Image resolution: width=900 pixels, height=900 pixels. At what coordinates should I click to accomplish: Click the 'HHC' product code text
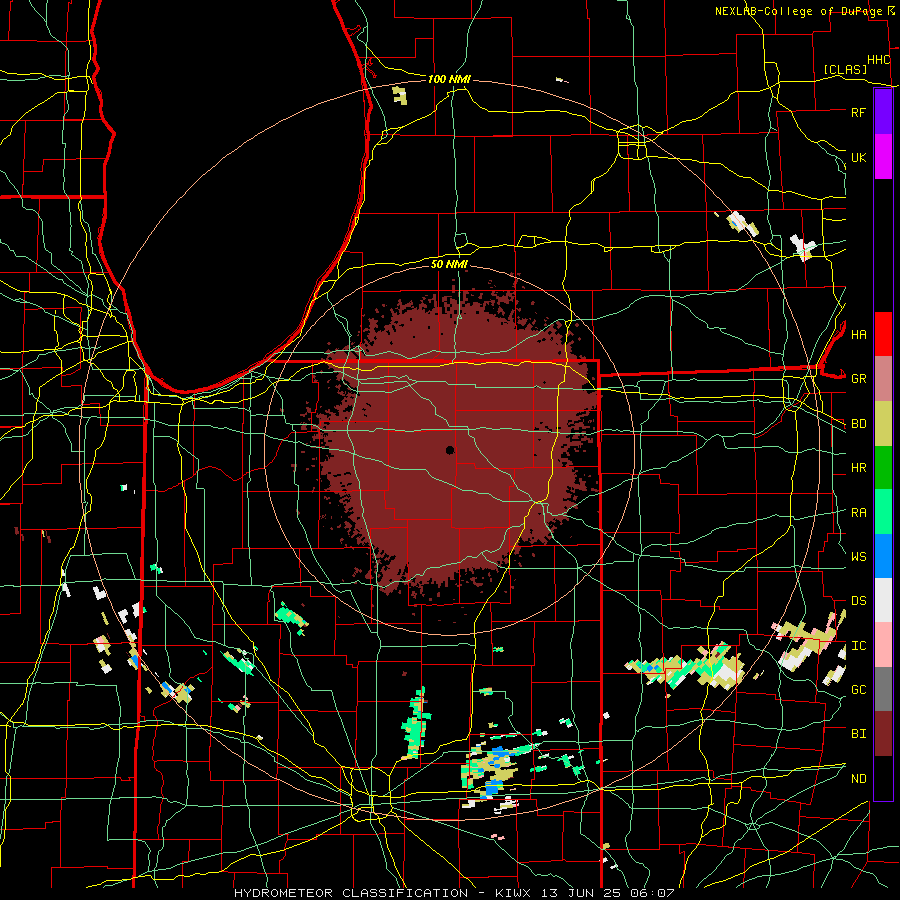pos(878,60)
